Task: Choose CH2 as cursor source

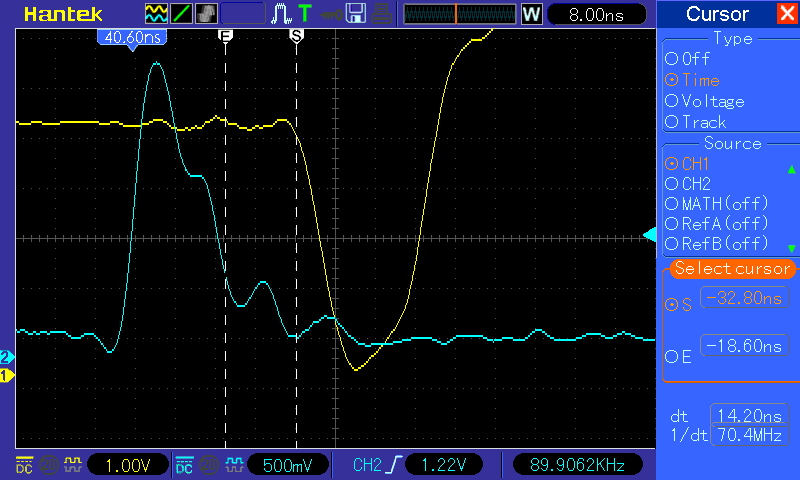Action: coord(688,184)
